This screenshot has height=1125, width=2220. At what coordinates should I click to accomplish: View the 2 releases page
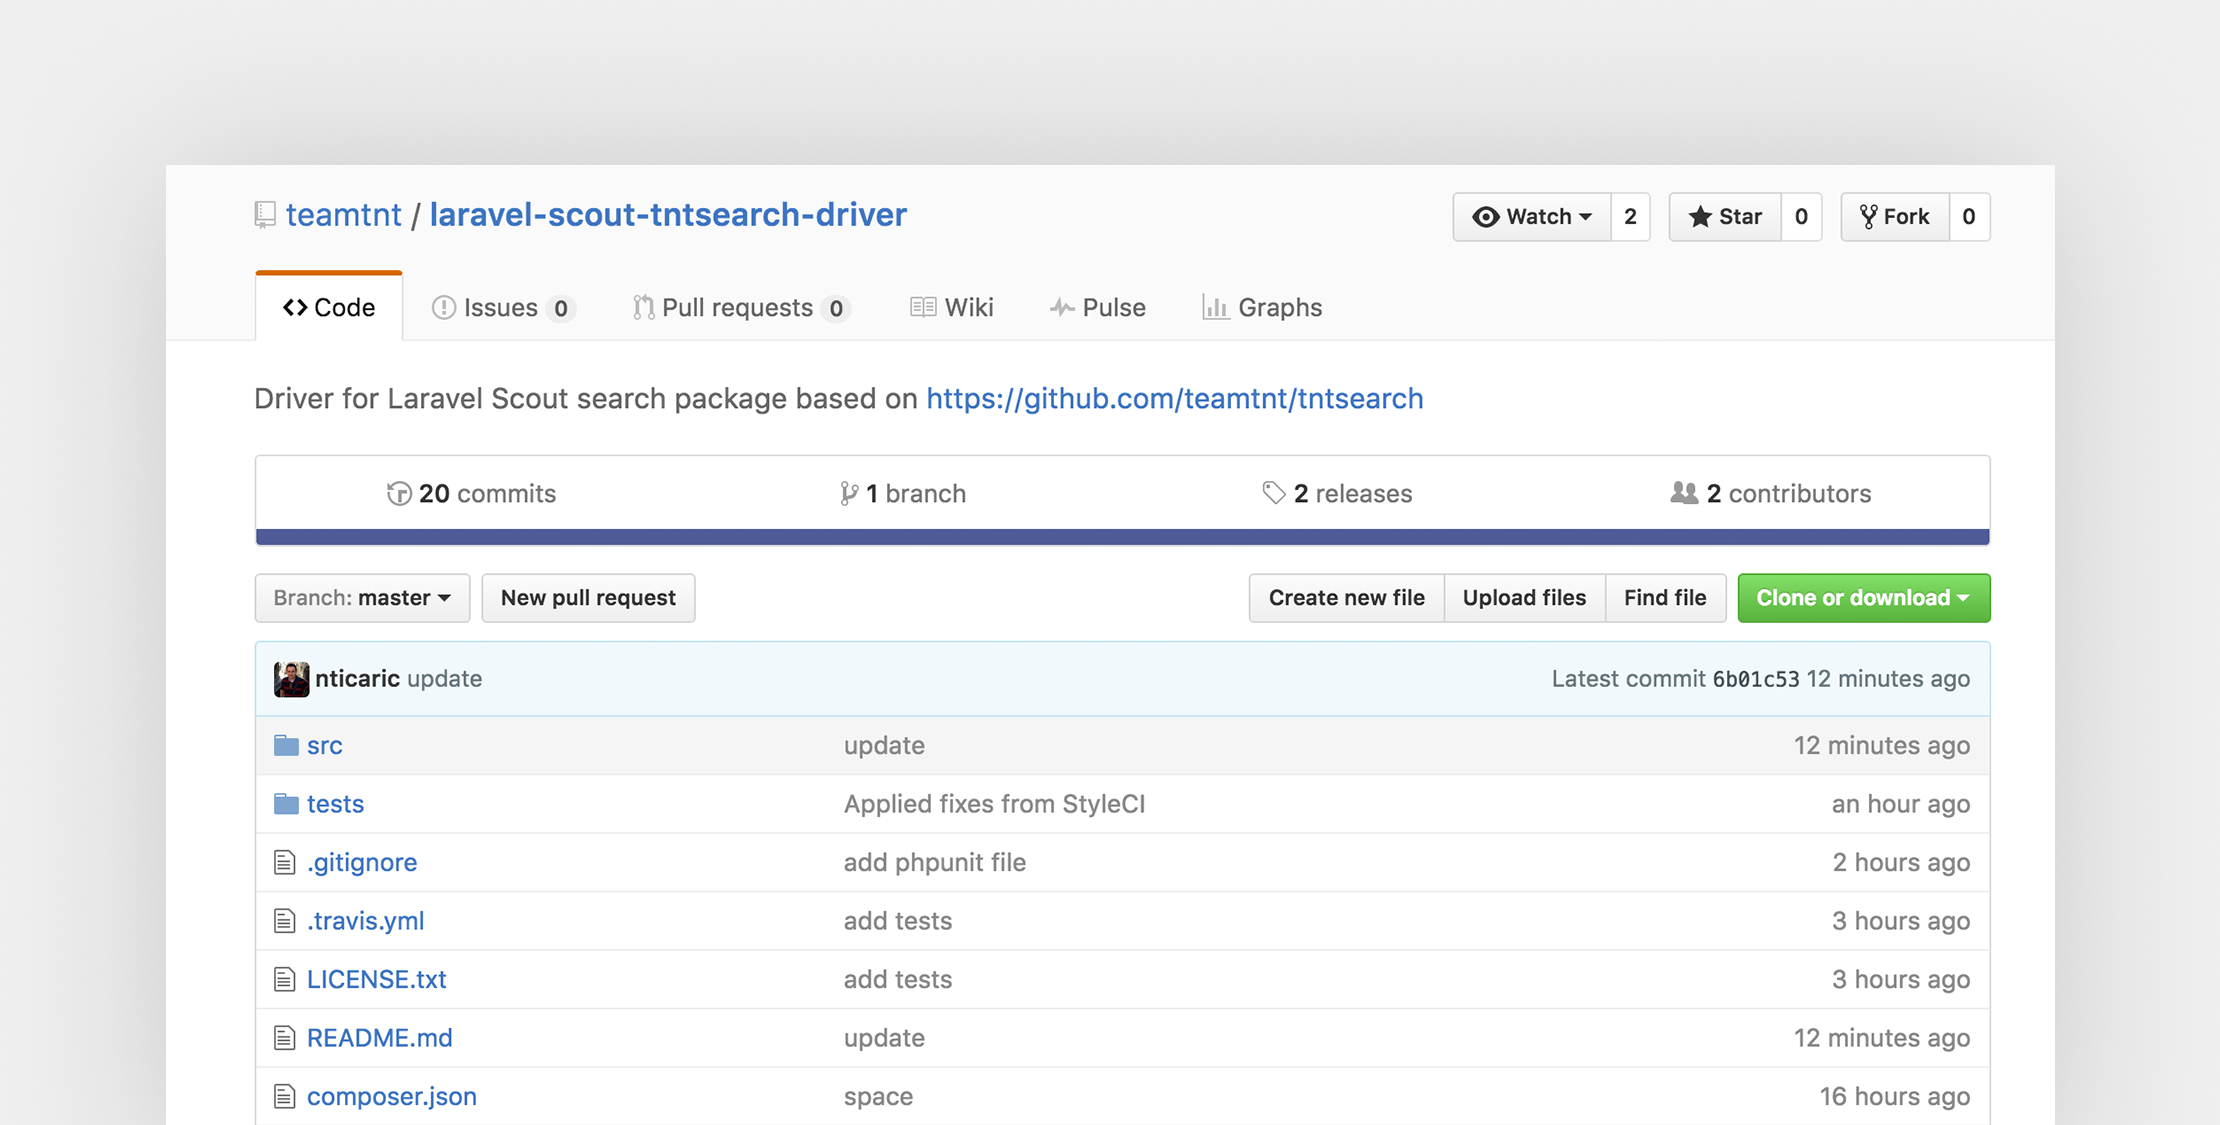1337,494
